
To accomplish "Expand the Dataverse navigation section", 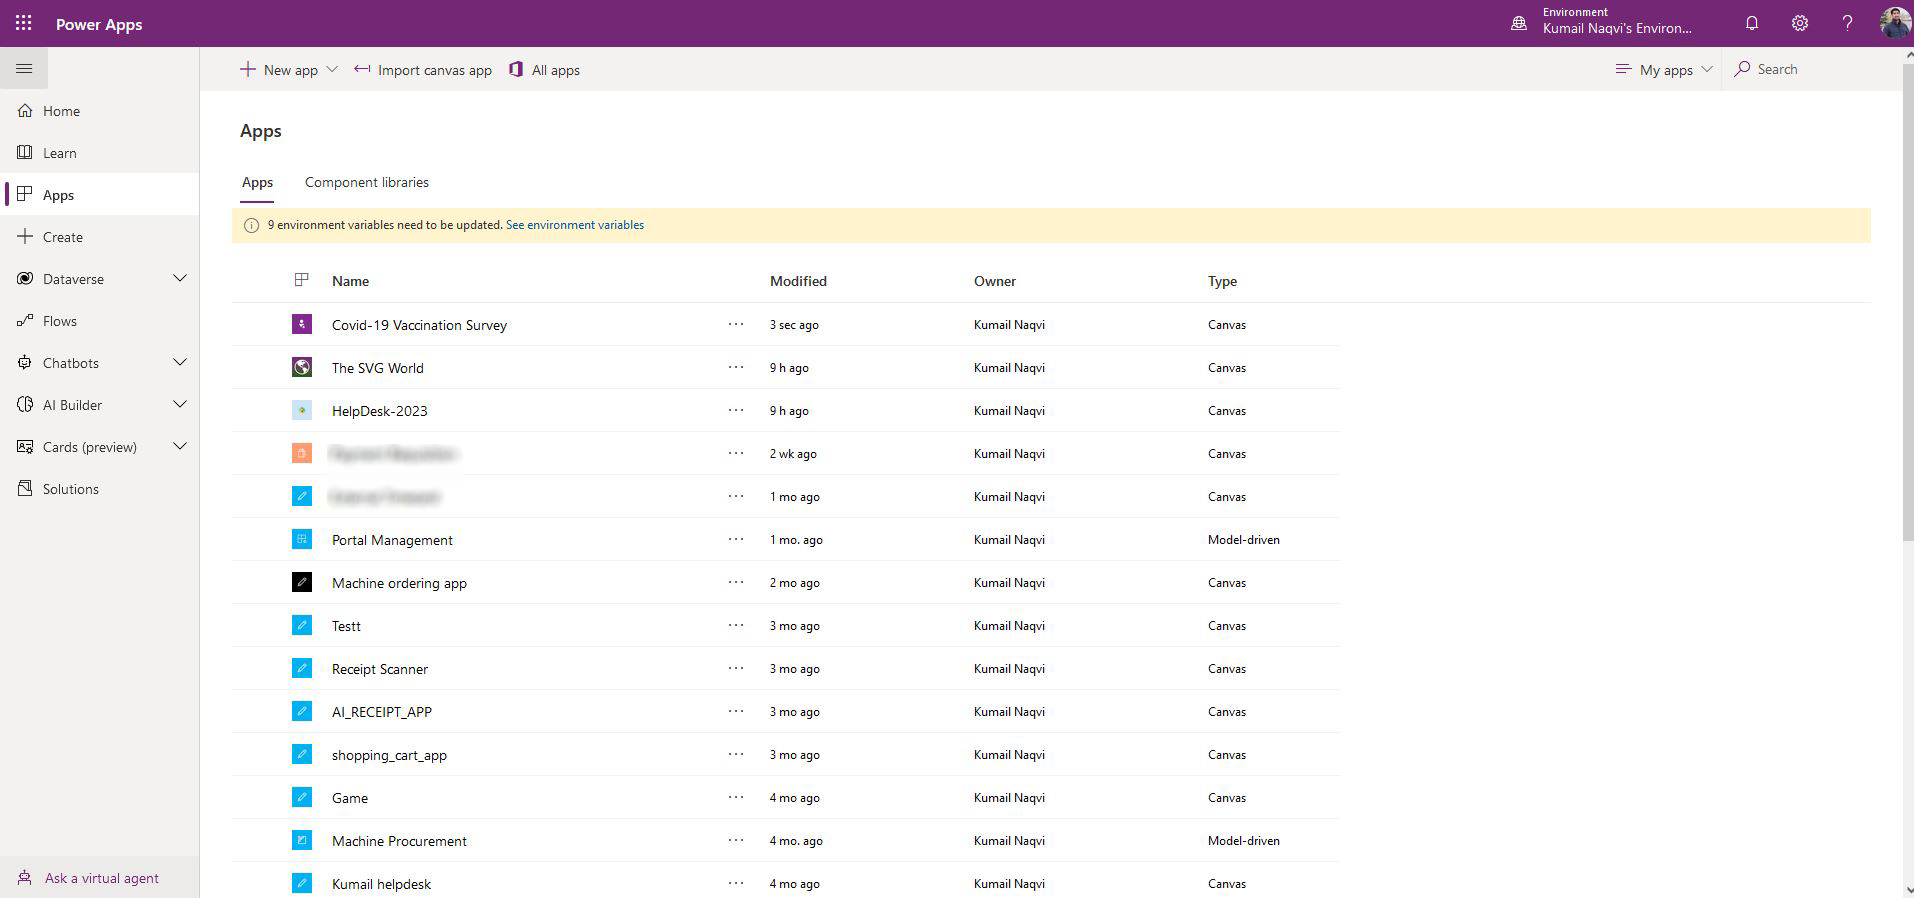I will click(x=180, y=279).
